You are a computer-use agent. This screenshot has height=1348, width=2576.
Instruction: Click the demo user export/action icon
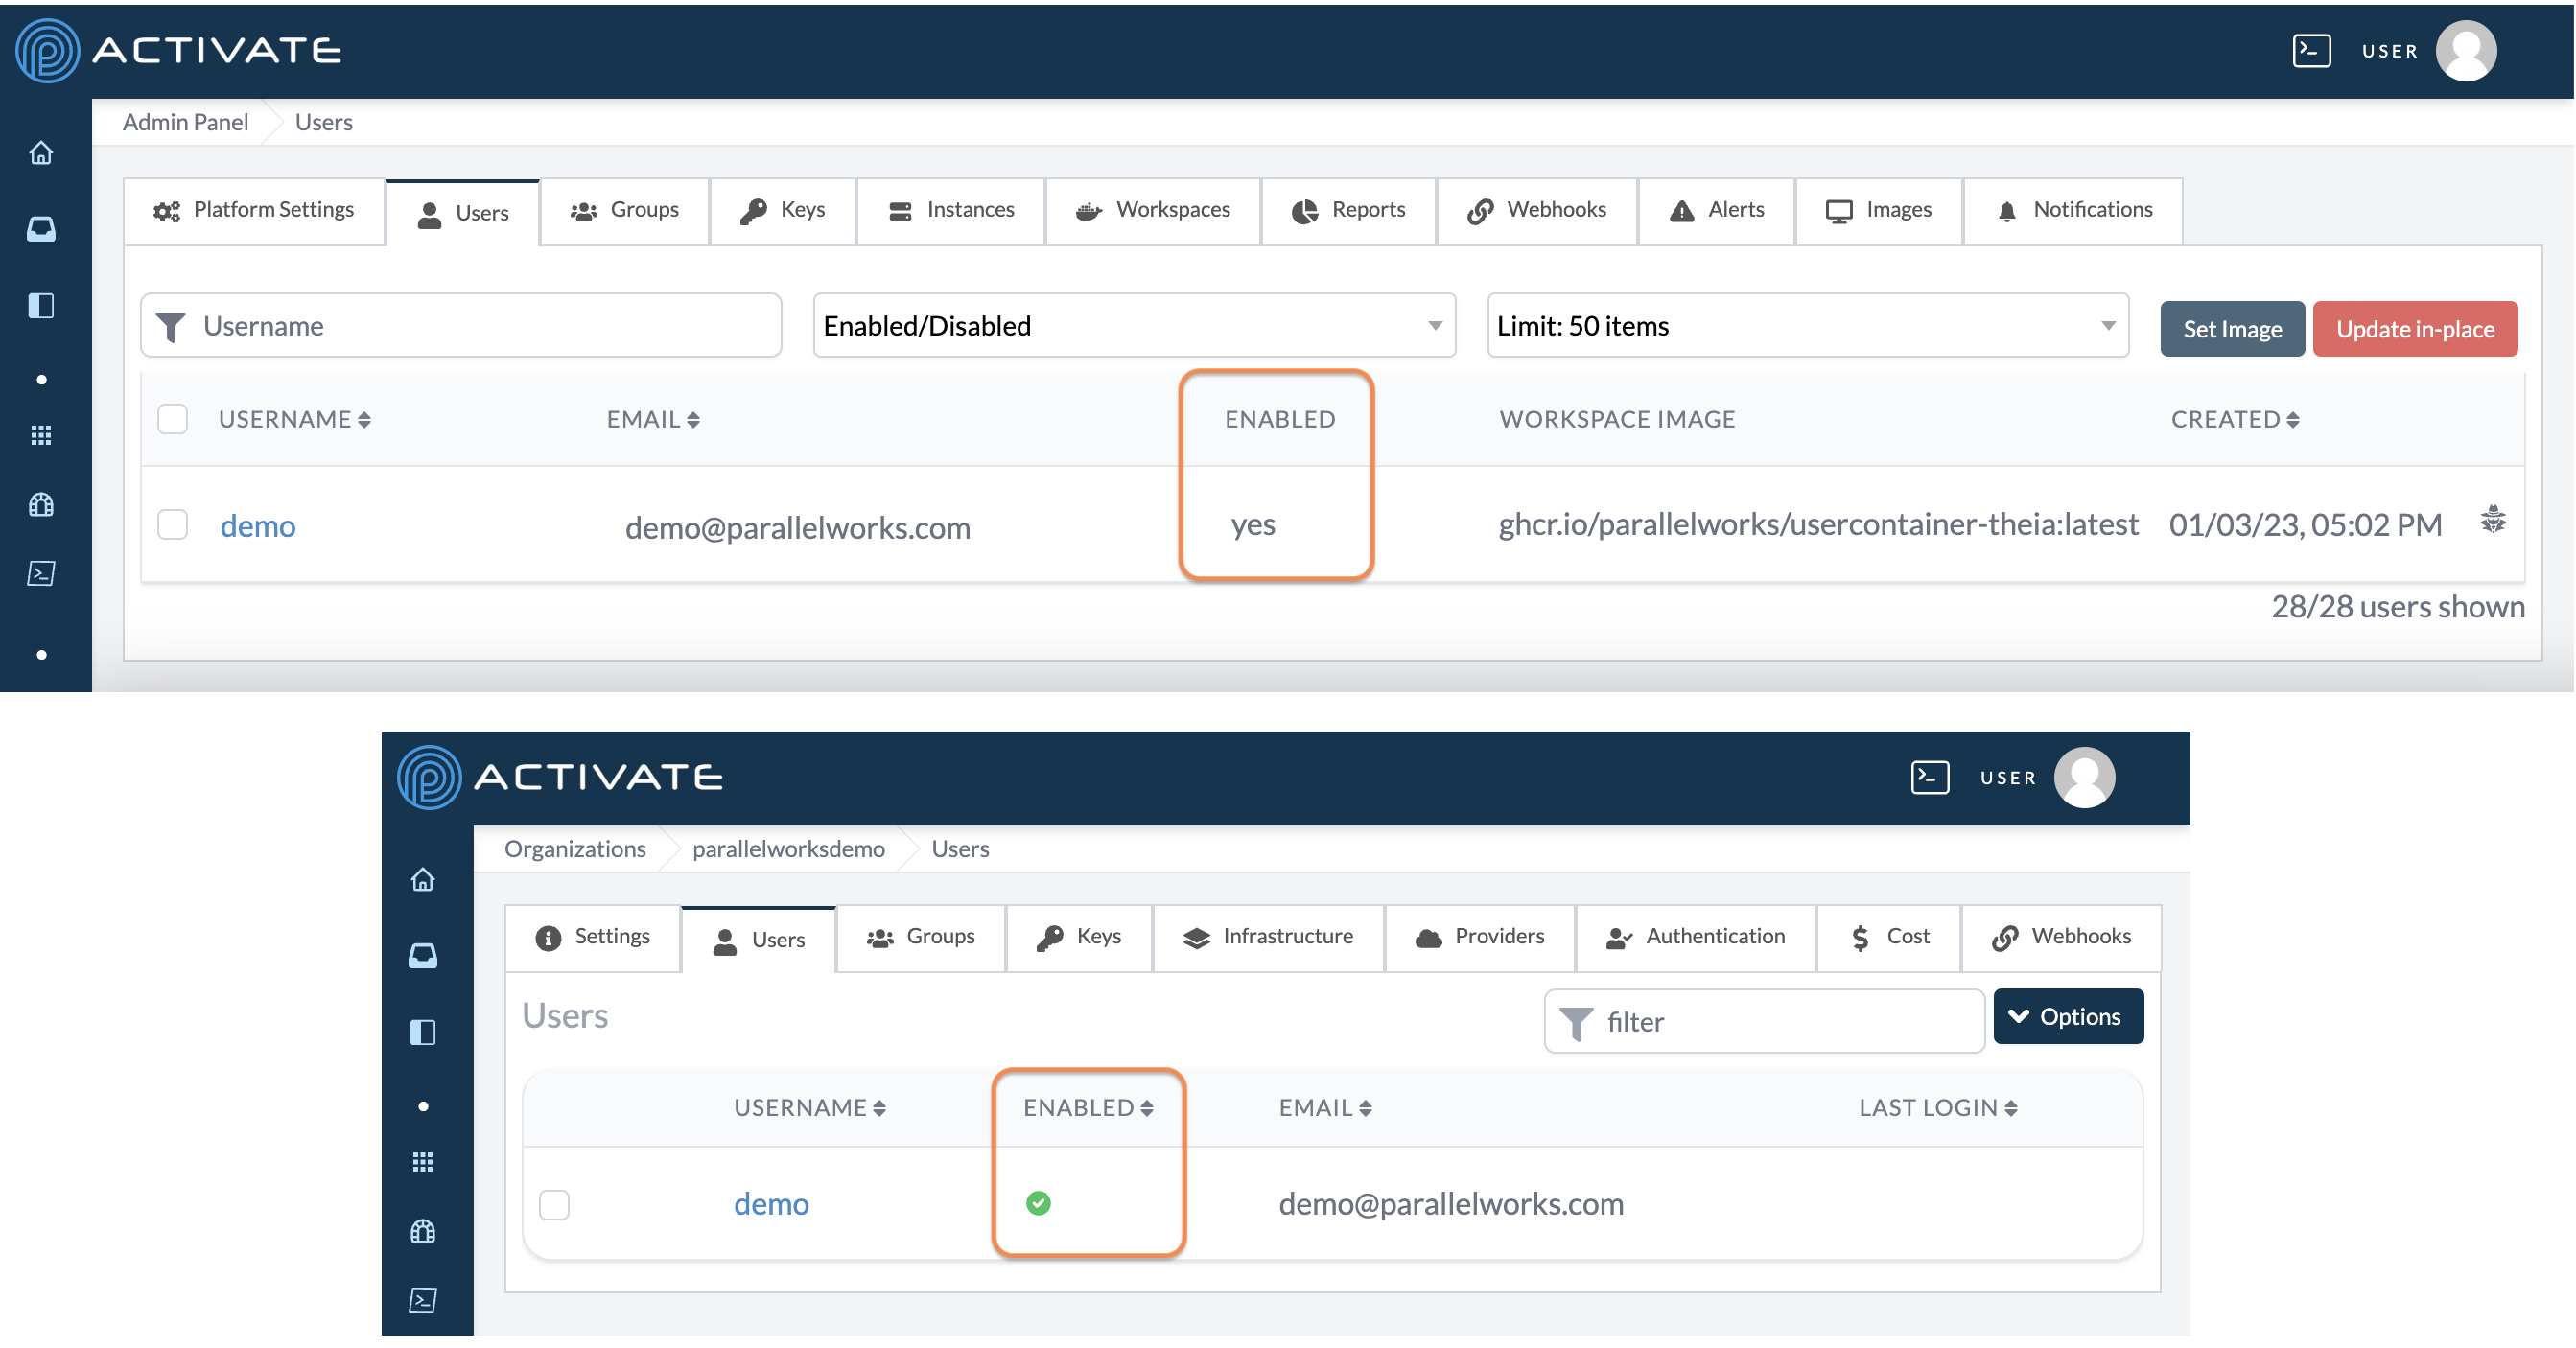click(2493, 523)
